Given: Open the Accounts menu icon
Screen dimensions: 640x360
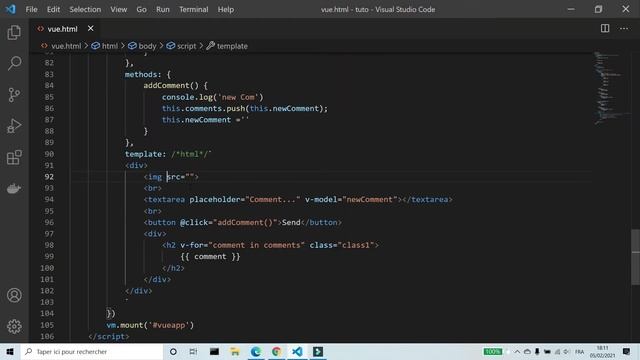Looking at the screenshot, I should pyautogui.click(x=14, y=295).
